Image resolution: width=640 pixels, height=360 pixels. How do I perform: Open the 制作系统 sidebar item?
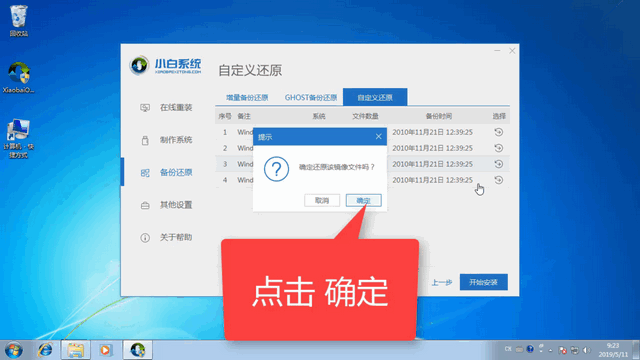pos(176,140)
